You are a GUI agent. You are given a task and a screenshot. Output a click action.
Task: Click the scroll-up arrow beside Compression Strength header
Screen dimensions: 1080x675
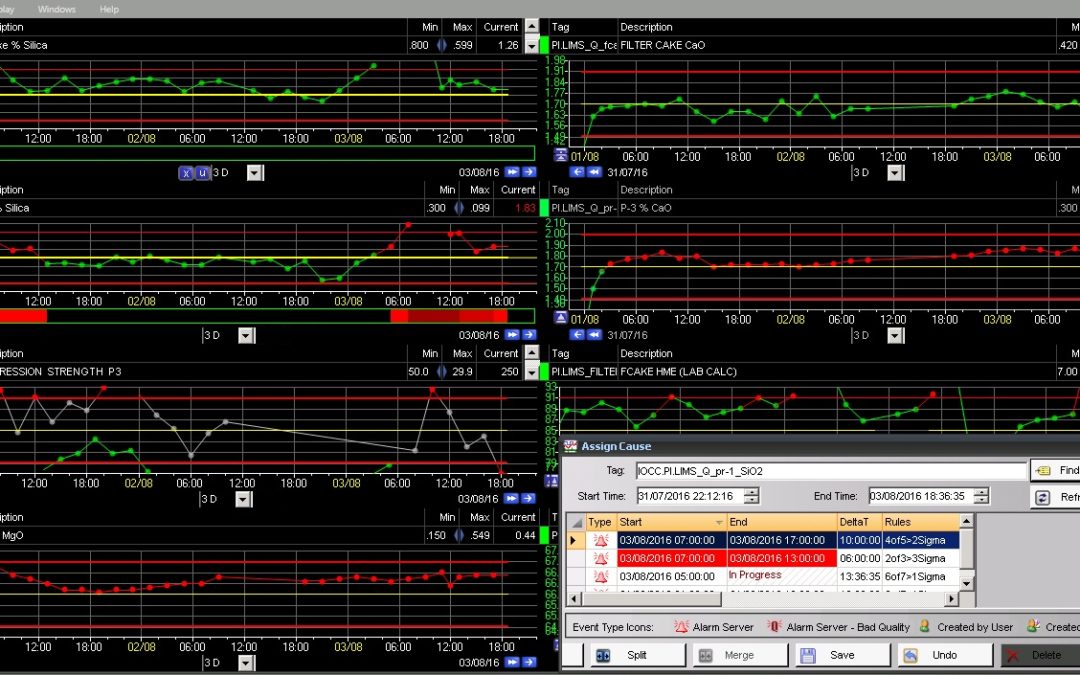pos(532,353)
